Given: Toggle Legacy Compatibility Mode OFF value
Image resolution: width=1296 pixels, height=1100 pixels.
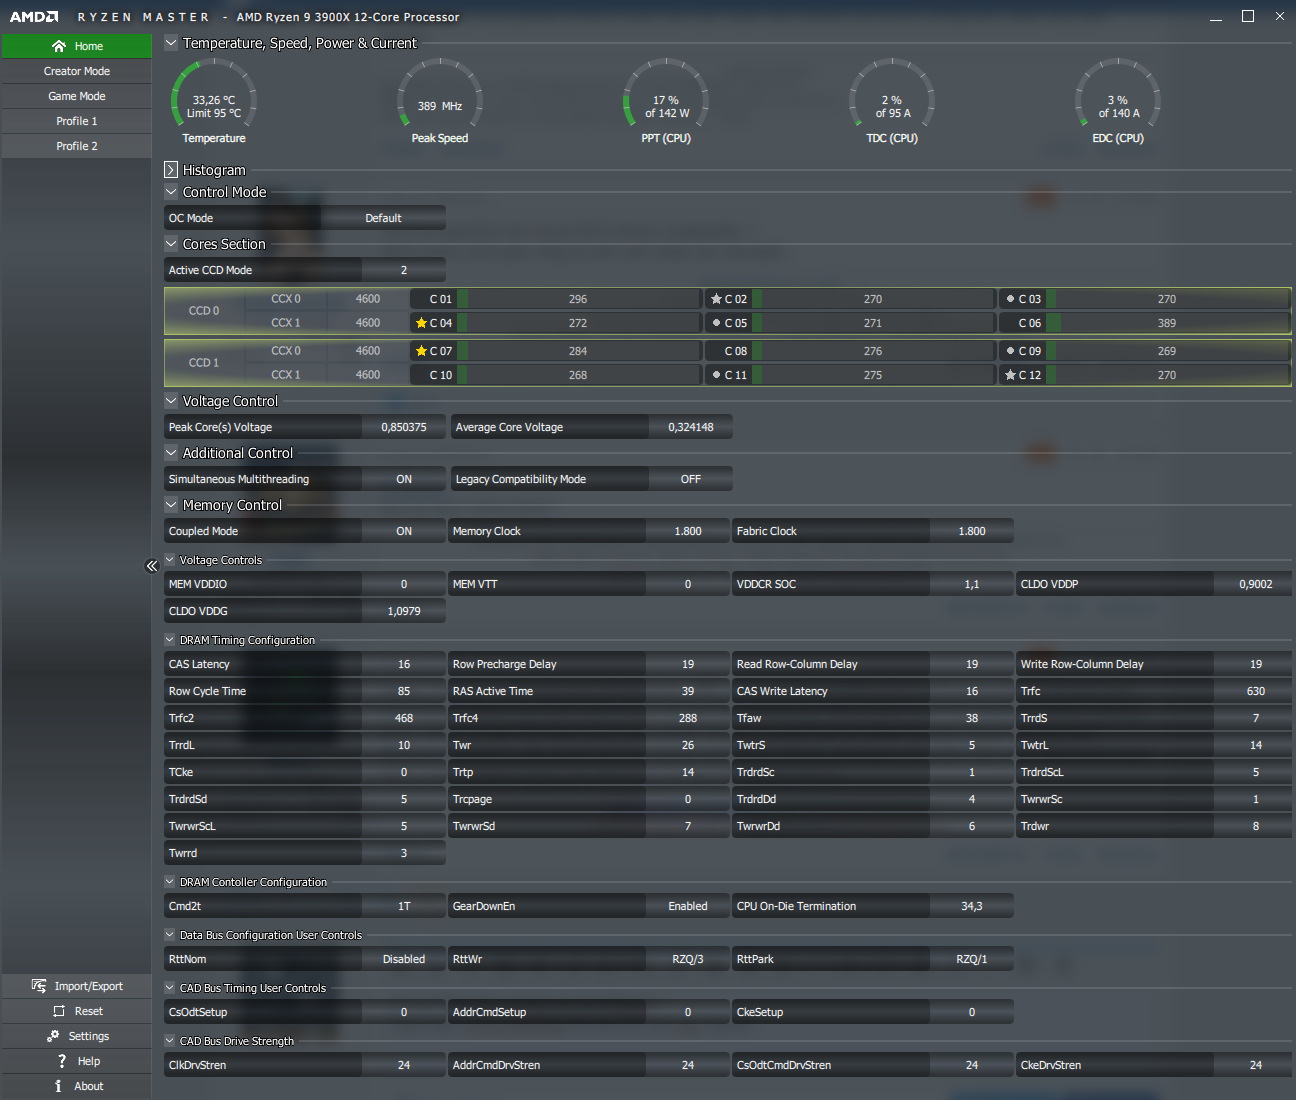Looking at the screenshot, I should pos(691,479).
